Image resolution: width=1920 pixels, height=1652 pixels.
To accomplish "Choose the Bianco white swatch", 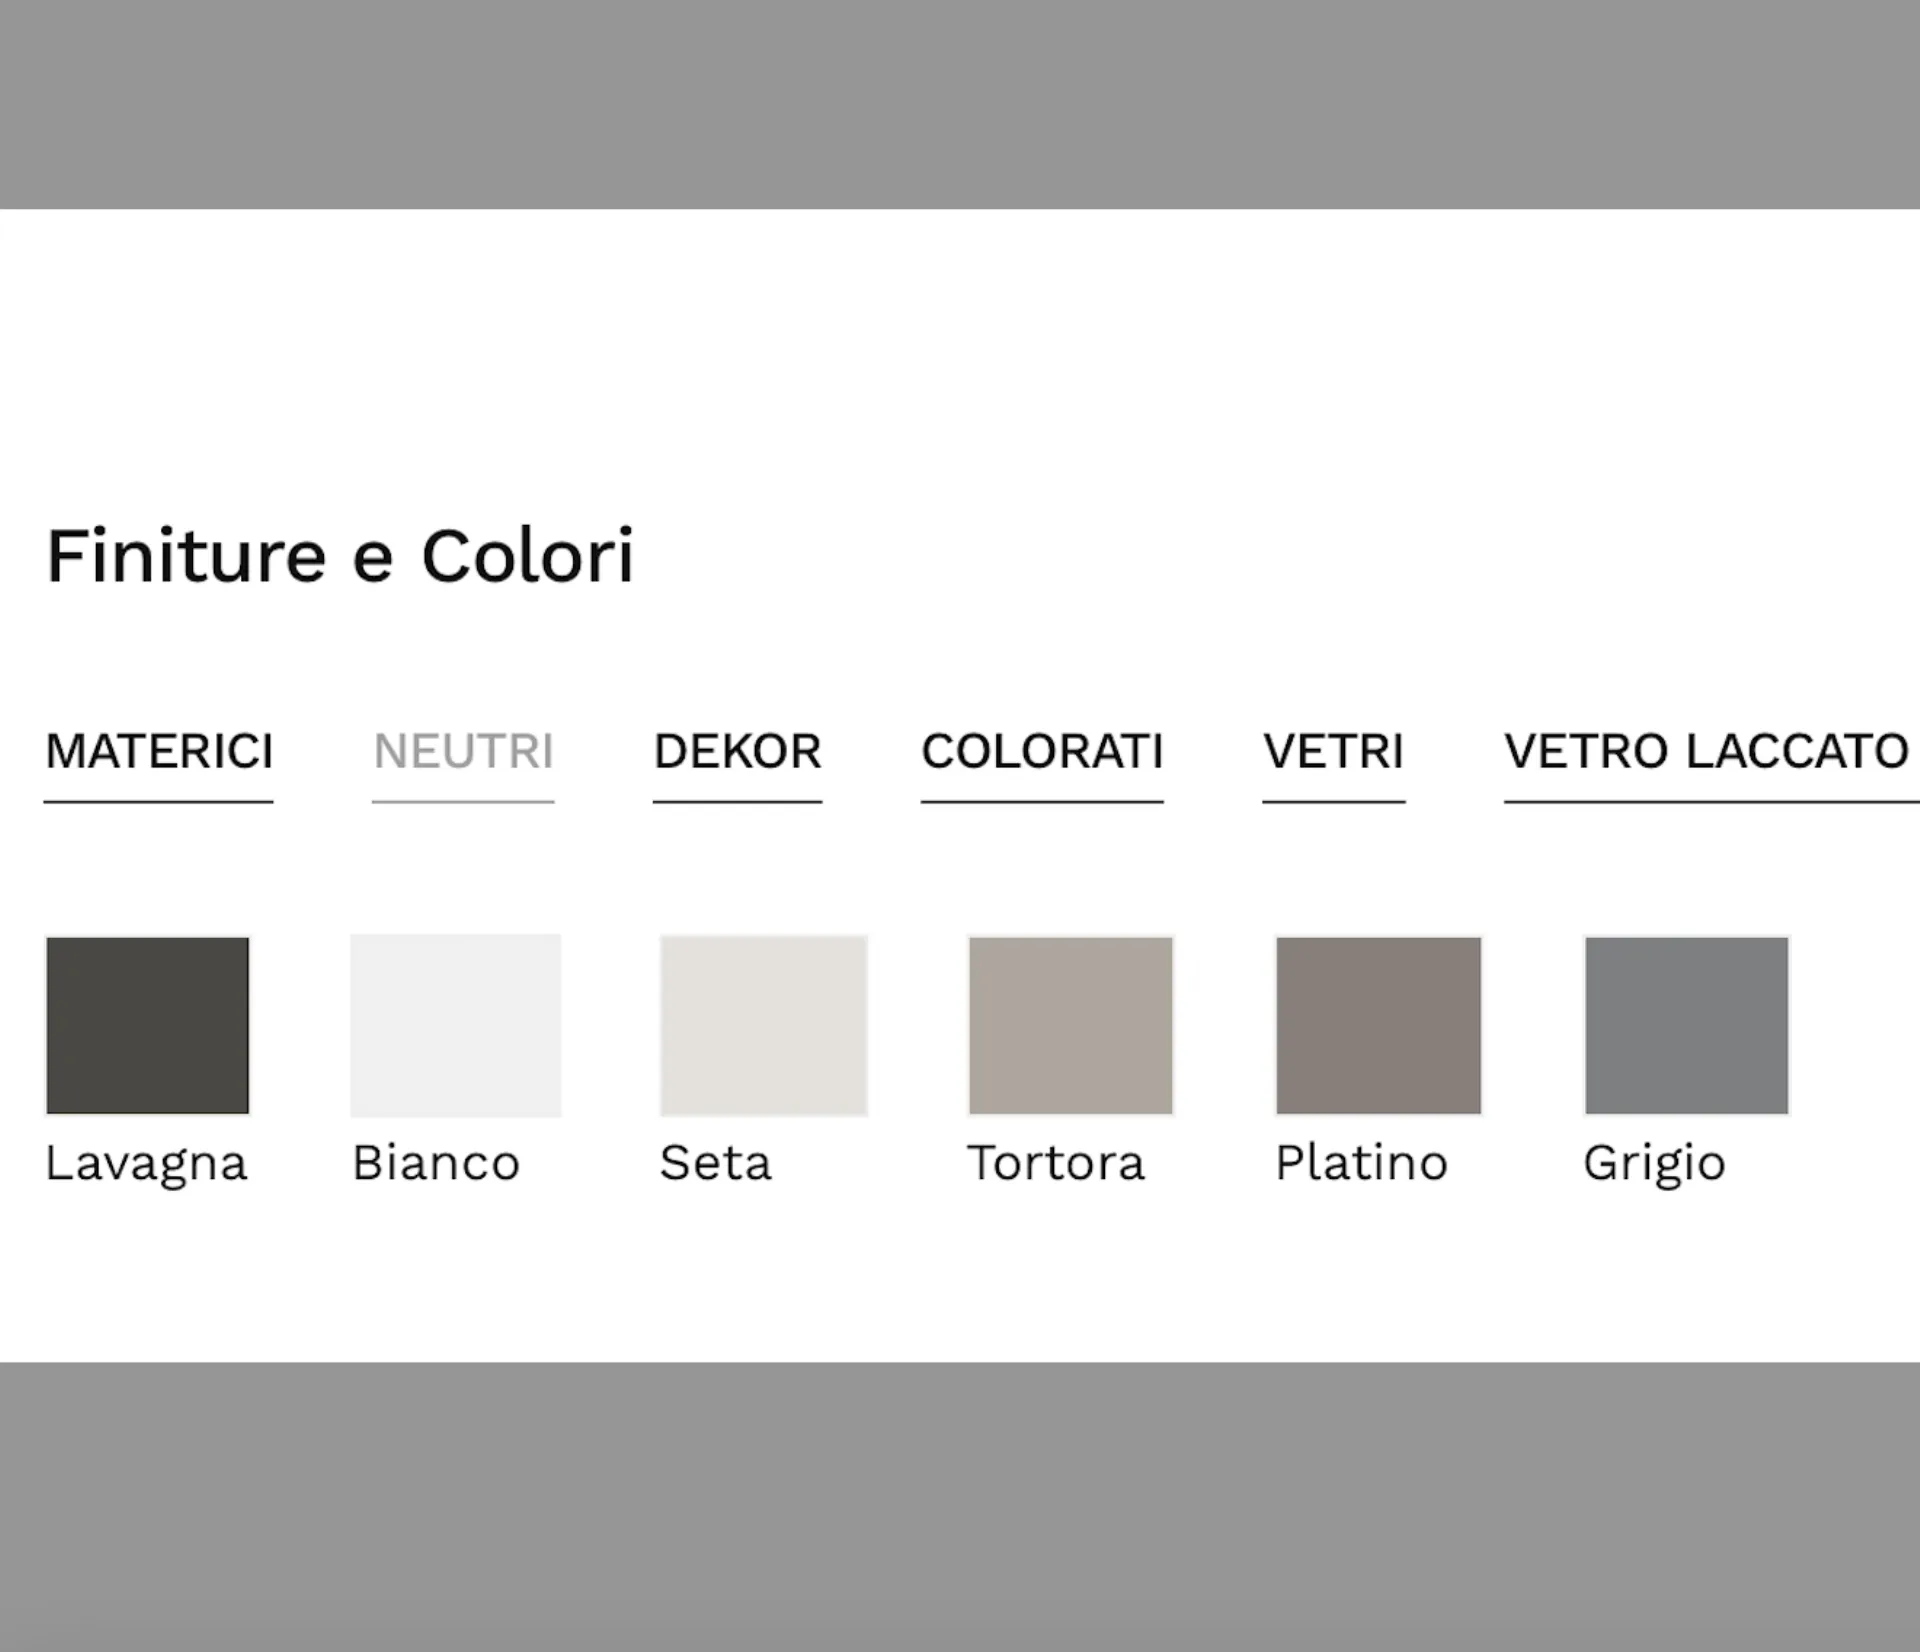I will [x=456, y=1025].
